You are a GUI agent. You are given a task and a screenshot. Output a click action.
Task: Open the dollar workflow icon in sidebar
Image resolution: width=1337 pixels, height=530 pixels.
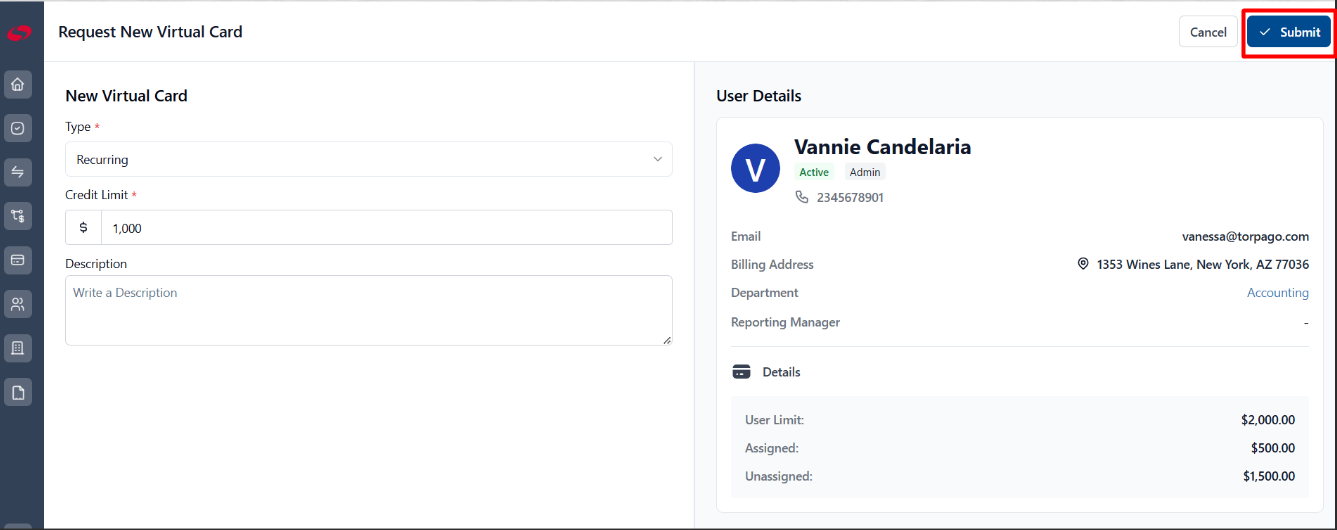pyautogui.click(x=17, y=216)
